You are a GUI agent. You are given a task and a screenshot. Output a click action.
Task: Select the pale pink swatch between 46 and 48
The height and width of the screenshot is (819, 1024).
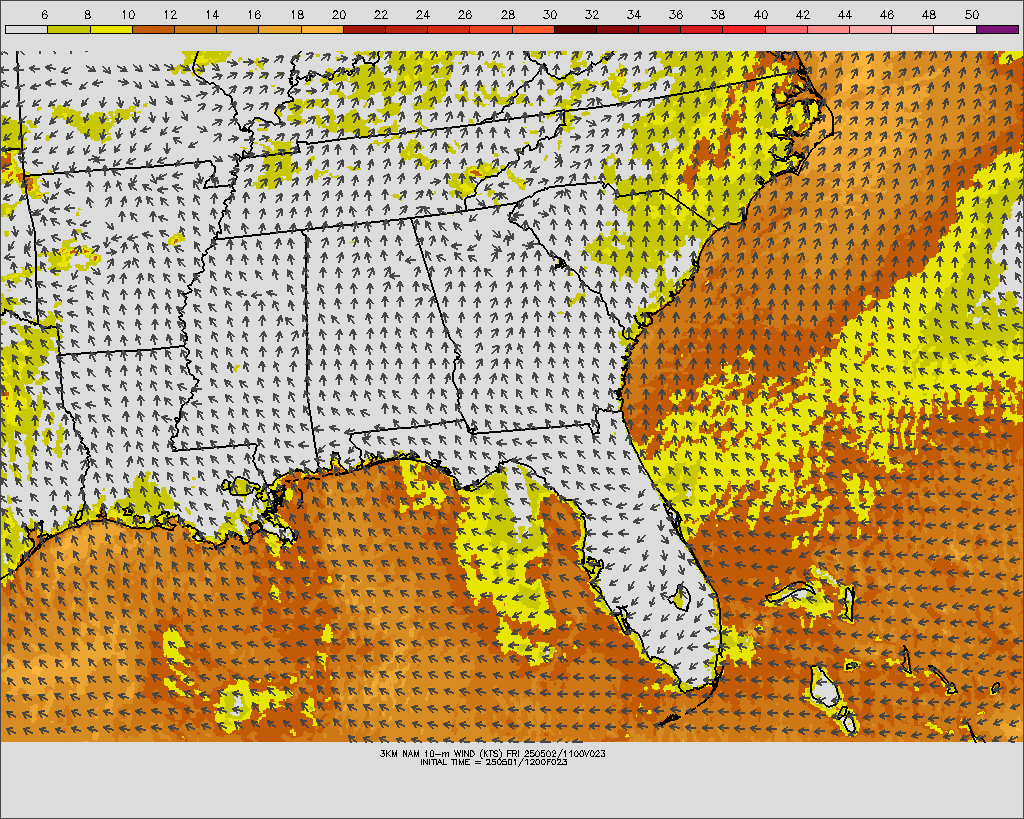pos(913,29)
